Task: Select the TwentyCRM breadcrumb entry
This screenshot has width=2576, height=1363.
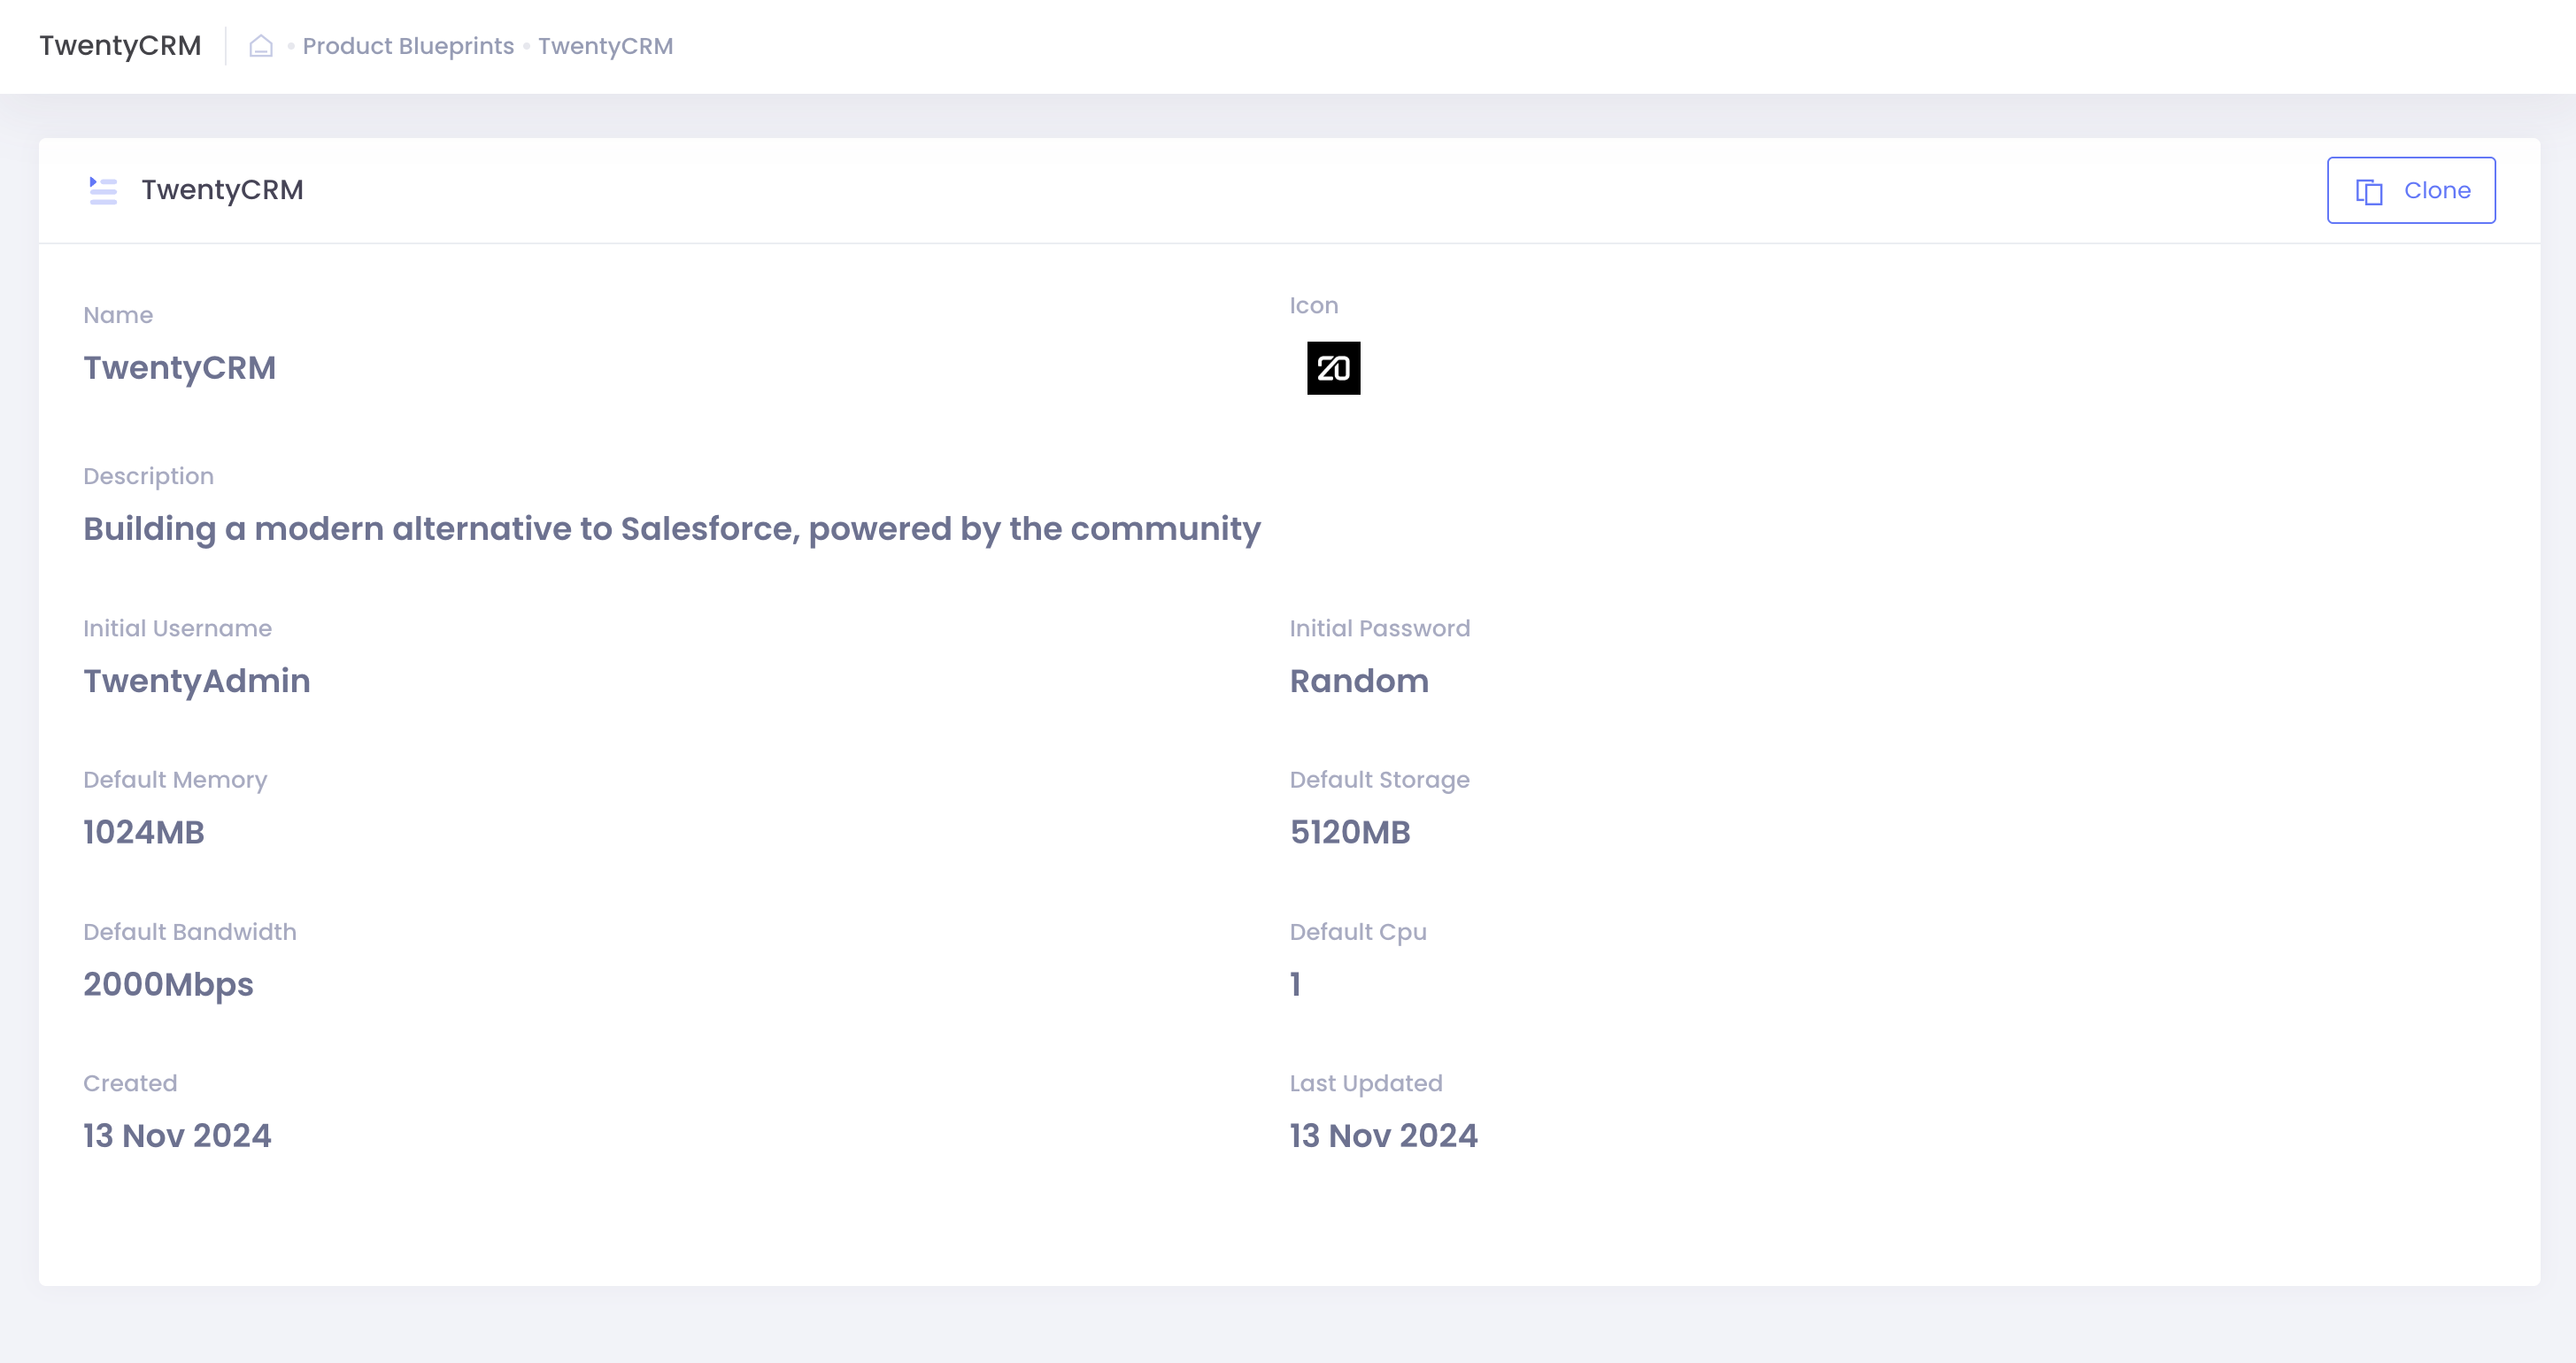Action: point(605,46)
